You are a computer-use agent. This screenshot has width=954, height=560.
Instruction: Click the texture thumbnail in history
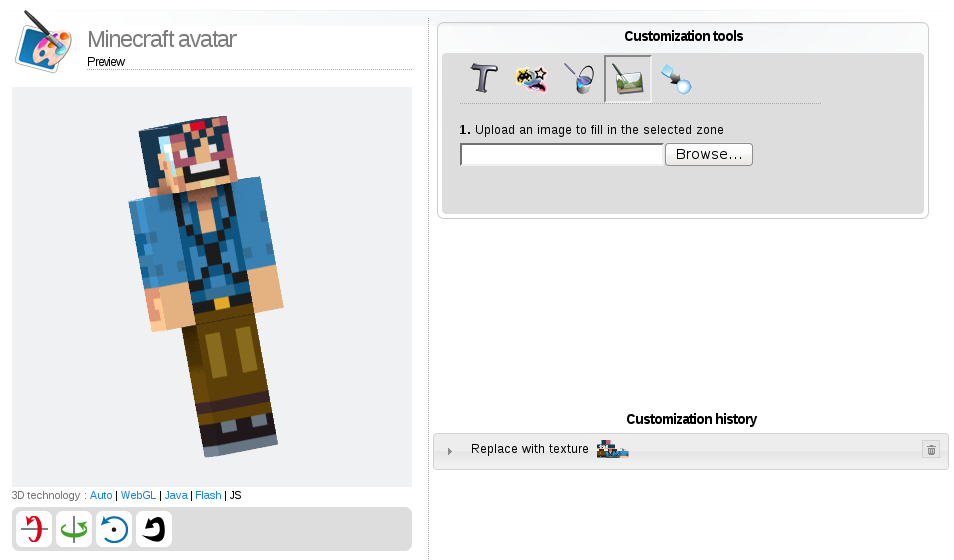(x=612, y=449)
